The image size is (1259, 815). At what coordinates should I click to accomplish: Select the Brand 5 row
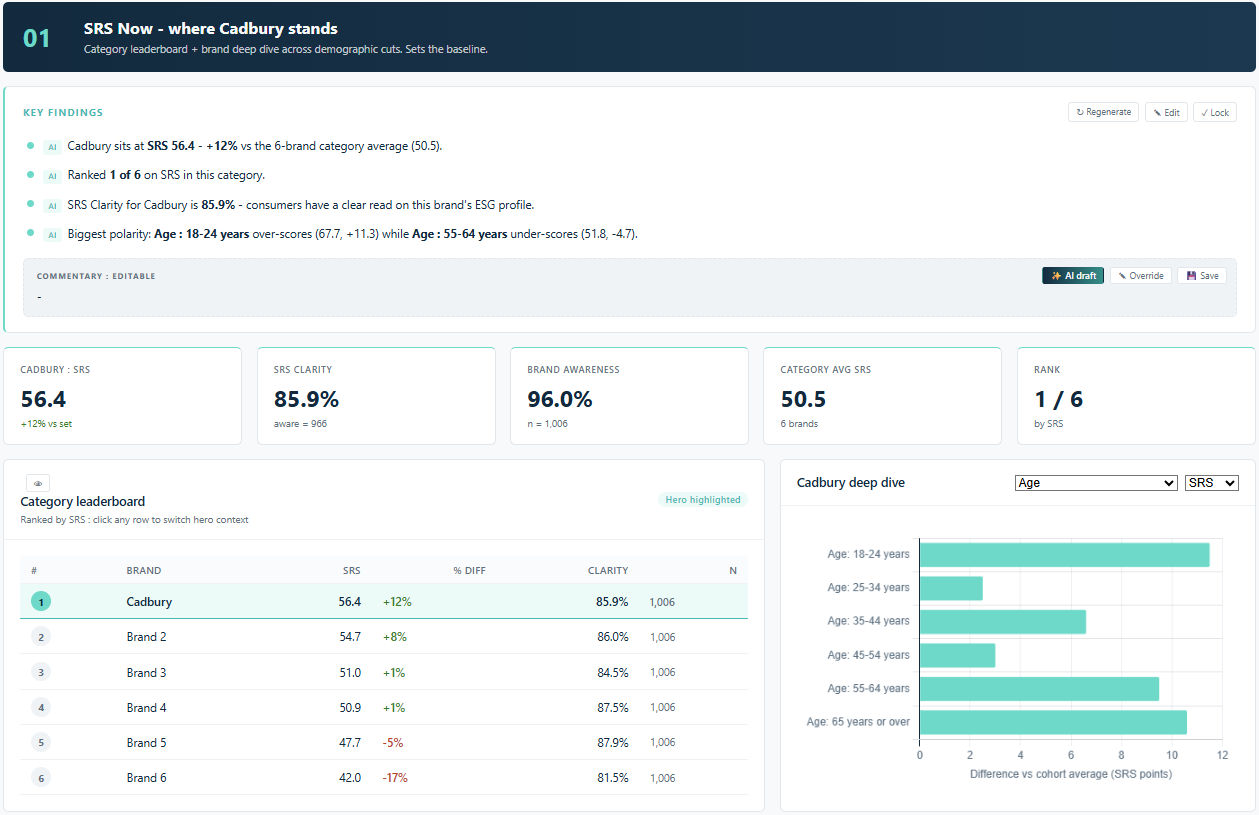(x=384, y=742)
